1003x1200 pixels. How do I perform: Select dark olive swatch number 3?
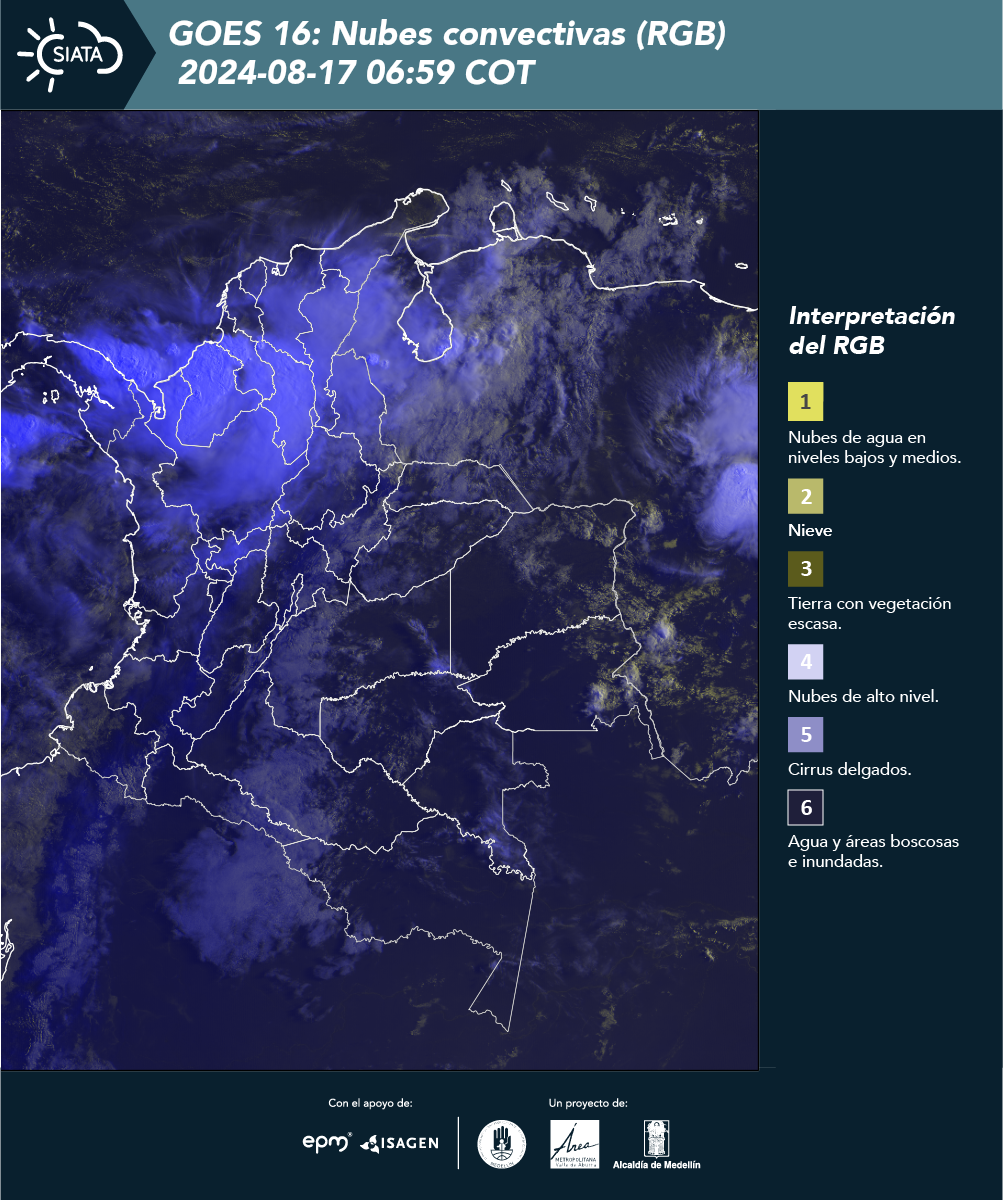point(805,569)
